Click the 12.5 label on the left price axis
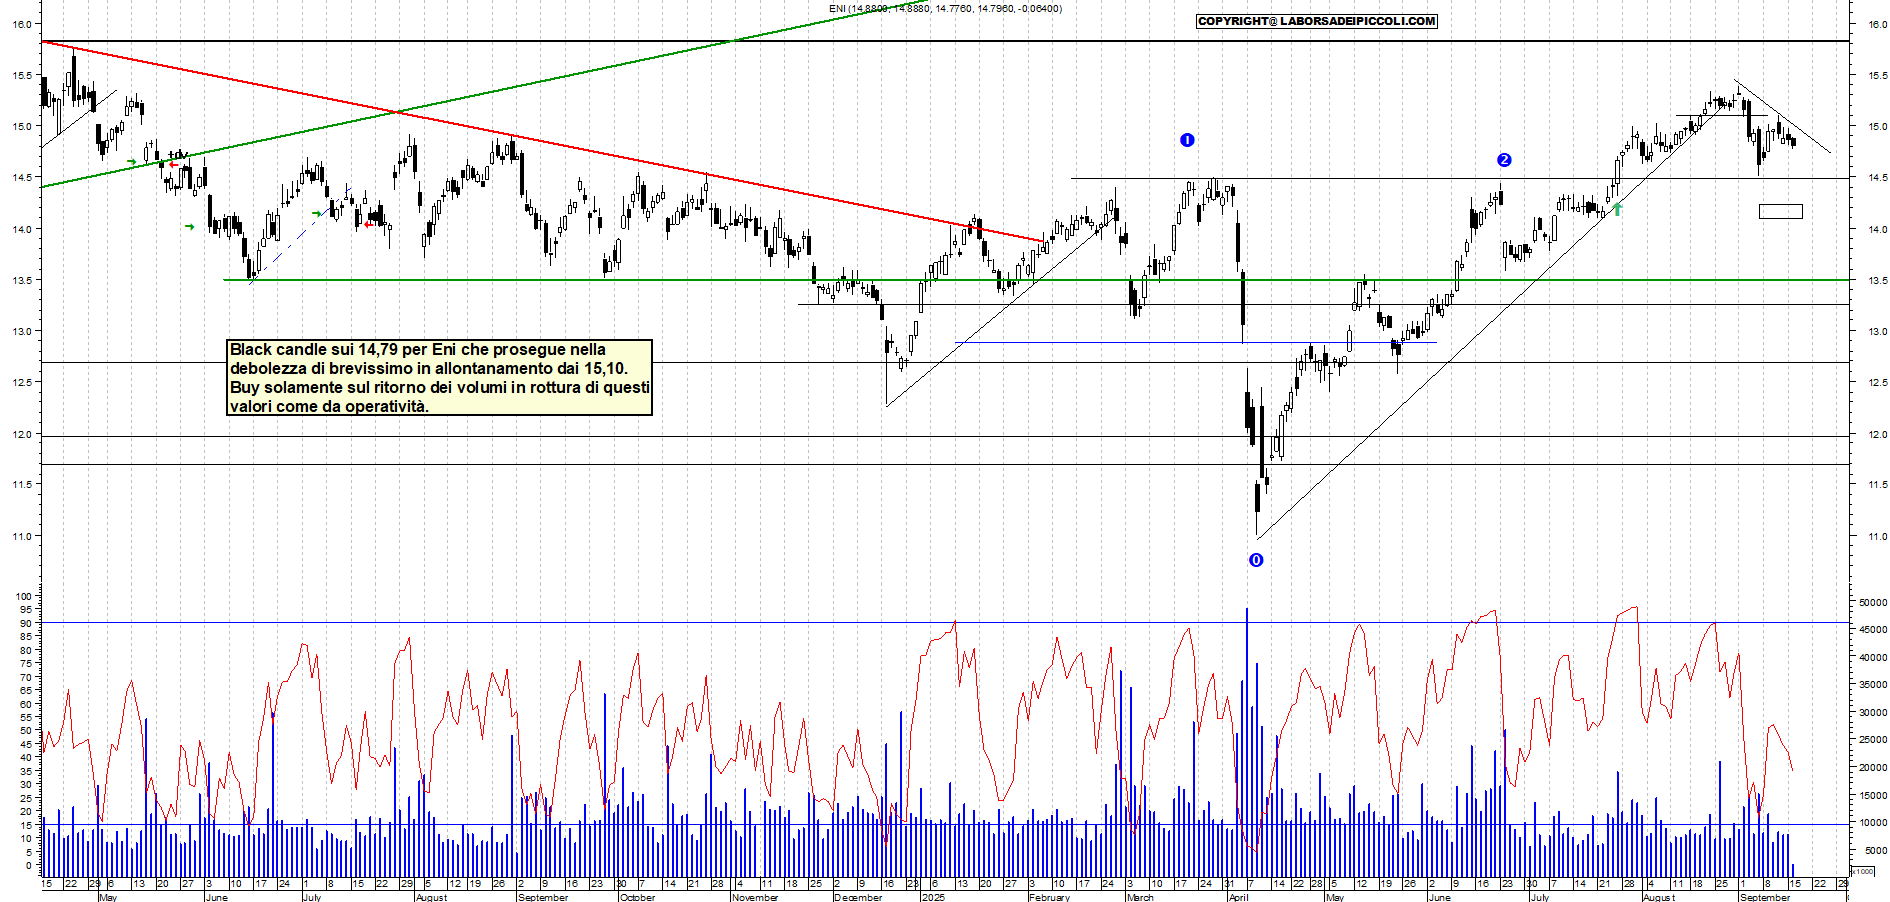Screen dimensions: 1890x902 tap(21, 382)
